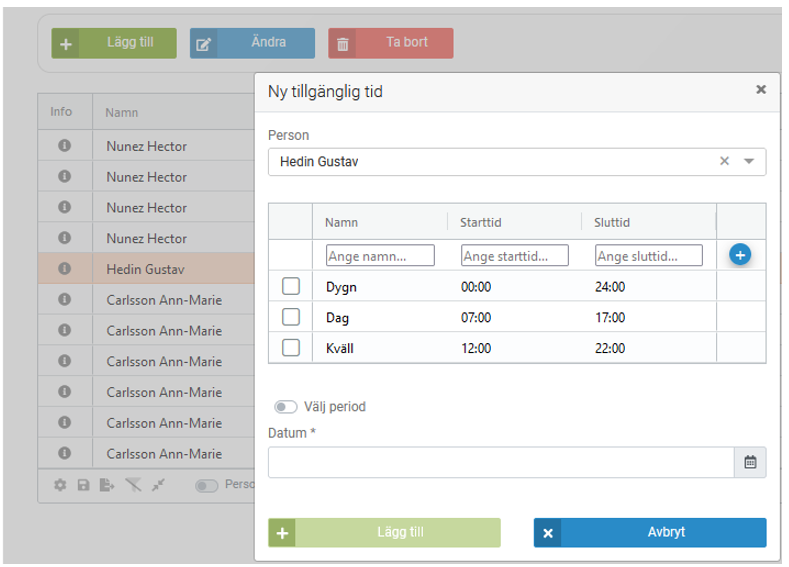Check the Kväll time checkbox
The image size is (789, 567).
[x=291, y=348]
